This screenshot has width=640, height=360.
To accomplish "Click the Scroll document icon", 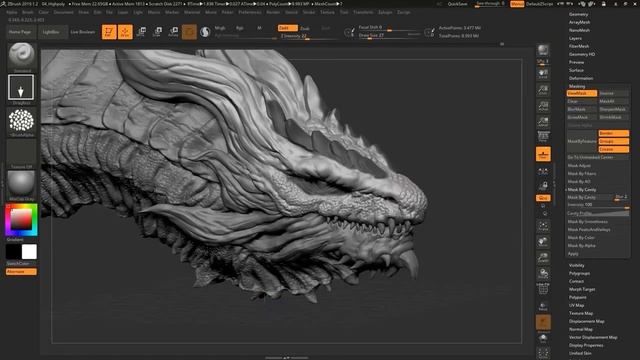I will coord(543,73).
